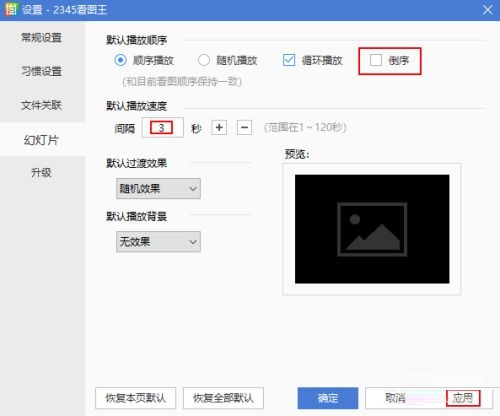Click the 默认过渡效果 section heading
This screenshot has height=416, width=500.
137,163
